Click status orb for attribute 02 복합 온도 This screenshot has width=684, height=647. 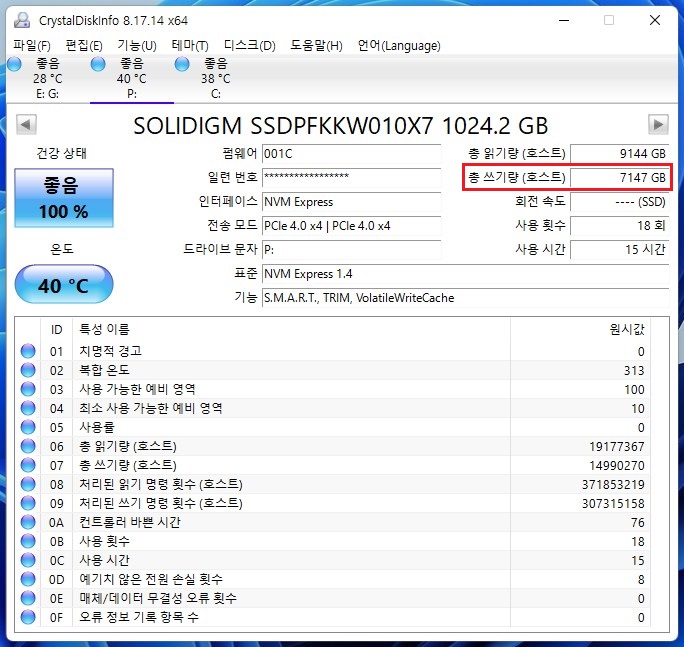[x=28, y=370]
